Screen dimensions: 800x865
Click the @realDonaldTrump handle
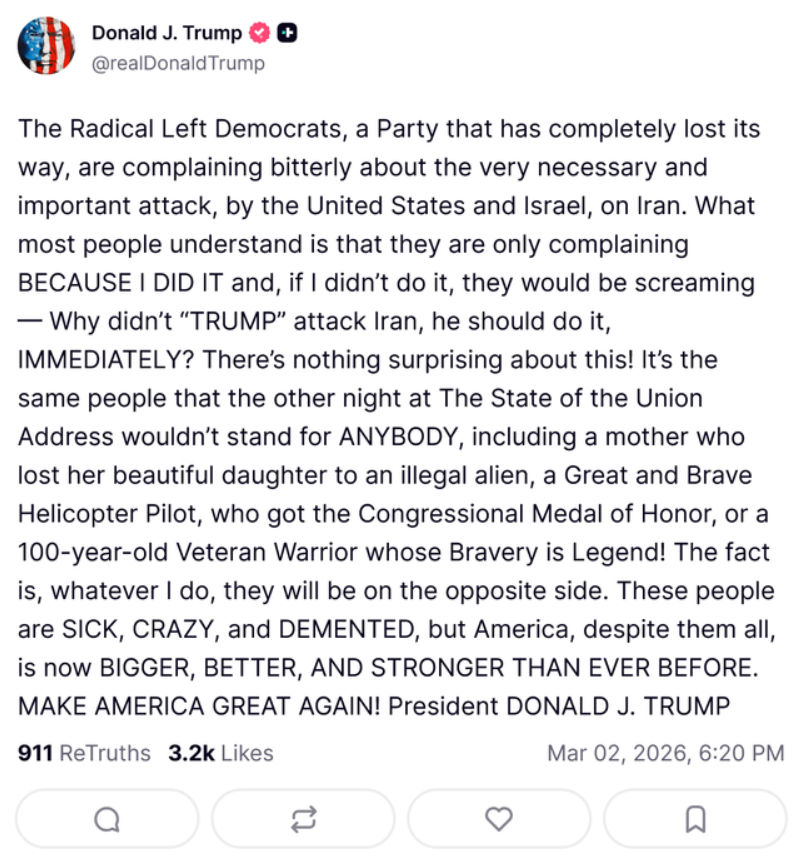[x=178, y=63]
